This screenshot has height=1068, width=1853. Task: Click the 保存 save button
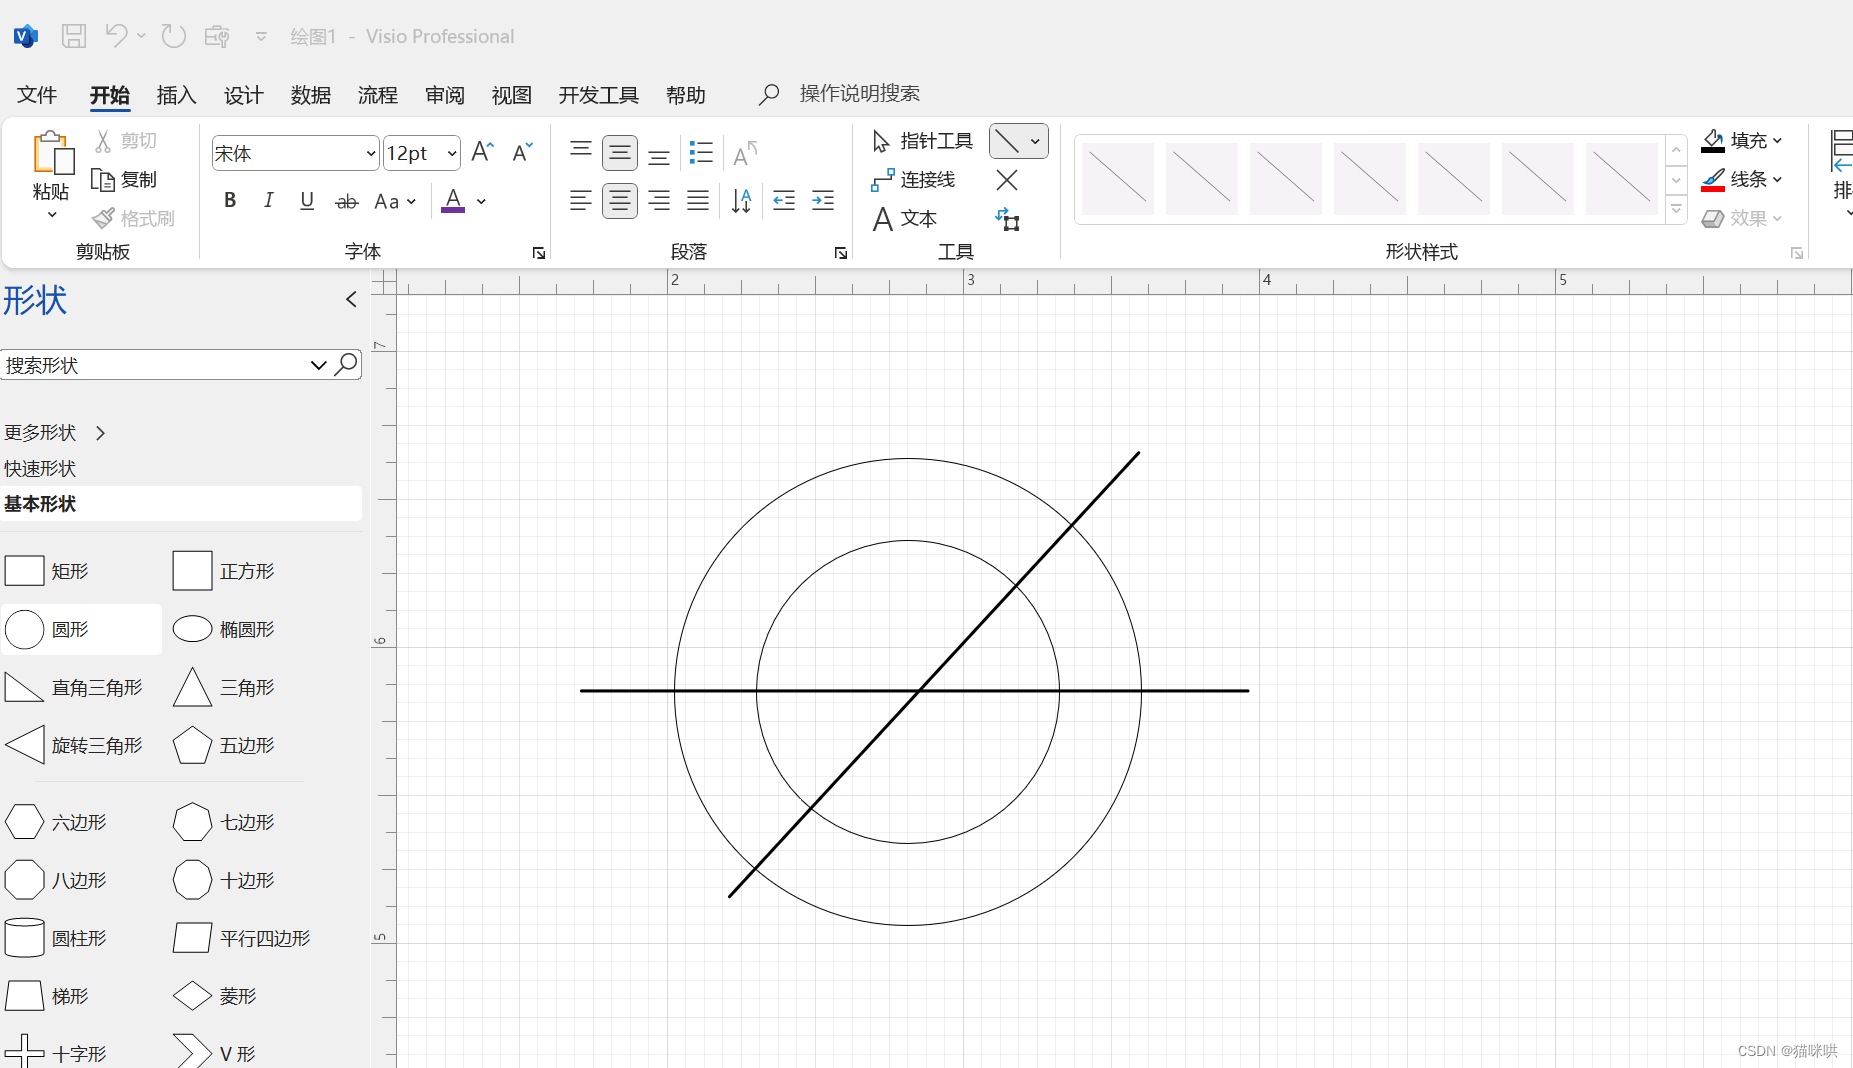click(x=74, y=35)
